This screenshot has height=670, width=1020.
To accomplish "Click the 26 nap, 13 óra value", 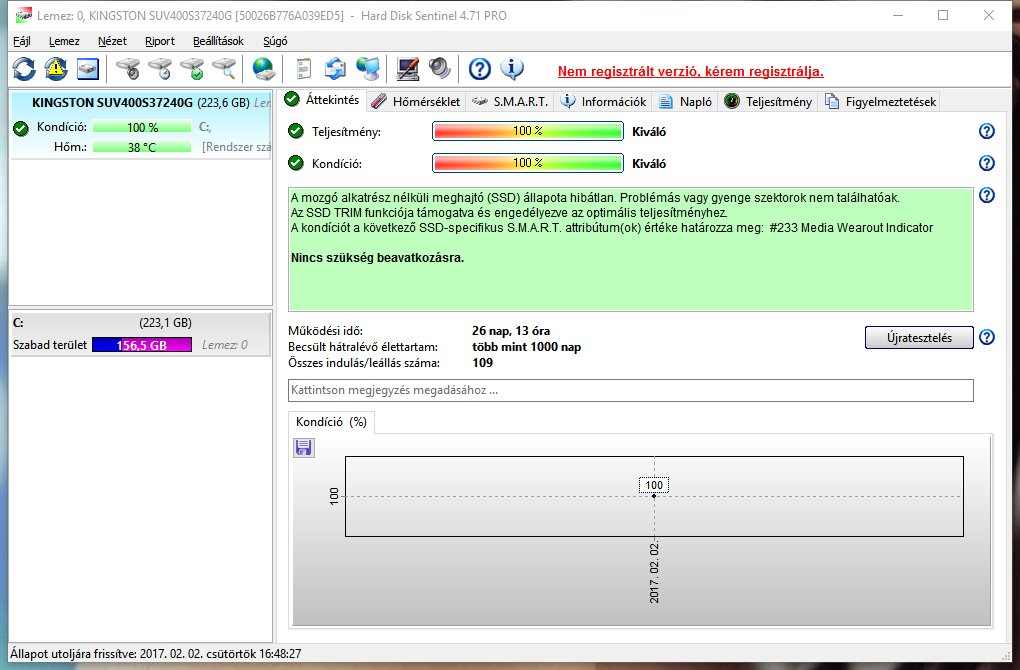I will (511, 331).
